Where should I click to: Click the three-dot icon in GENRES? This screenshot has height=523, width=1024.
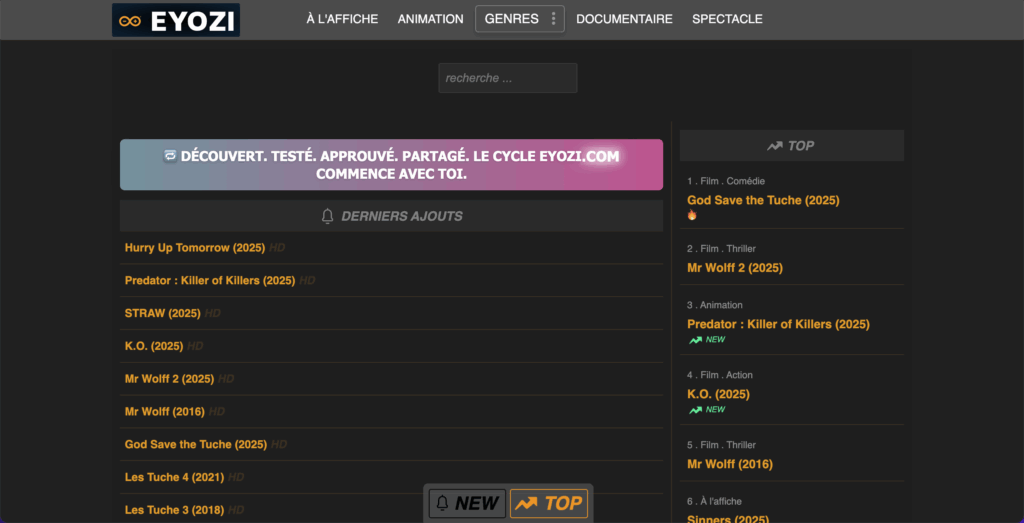(553, 19)
